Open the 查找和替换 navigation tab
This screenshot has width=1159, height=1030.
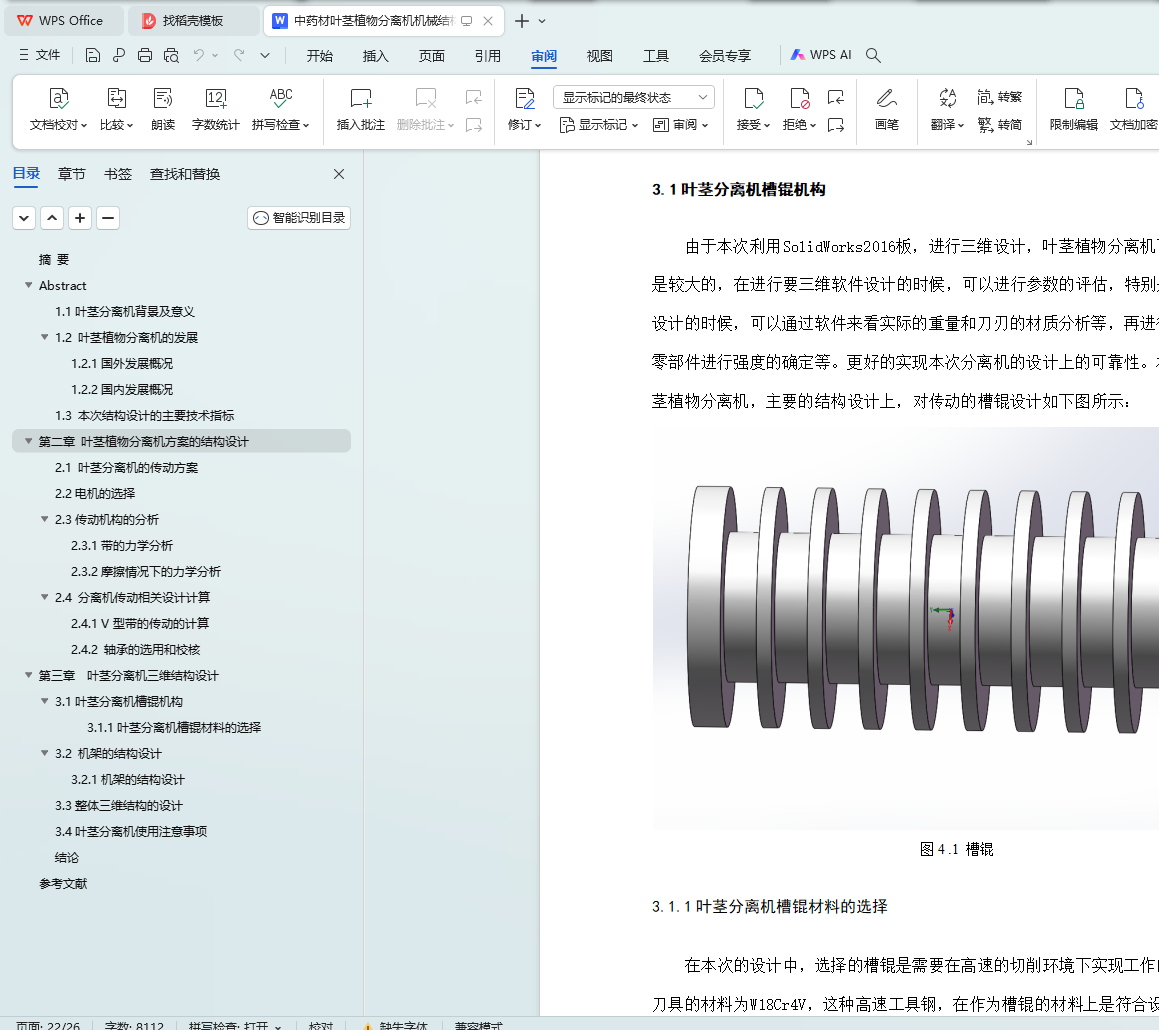pos(185,174)
